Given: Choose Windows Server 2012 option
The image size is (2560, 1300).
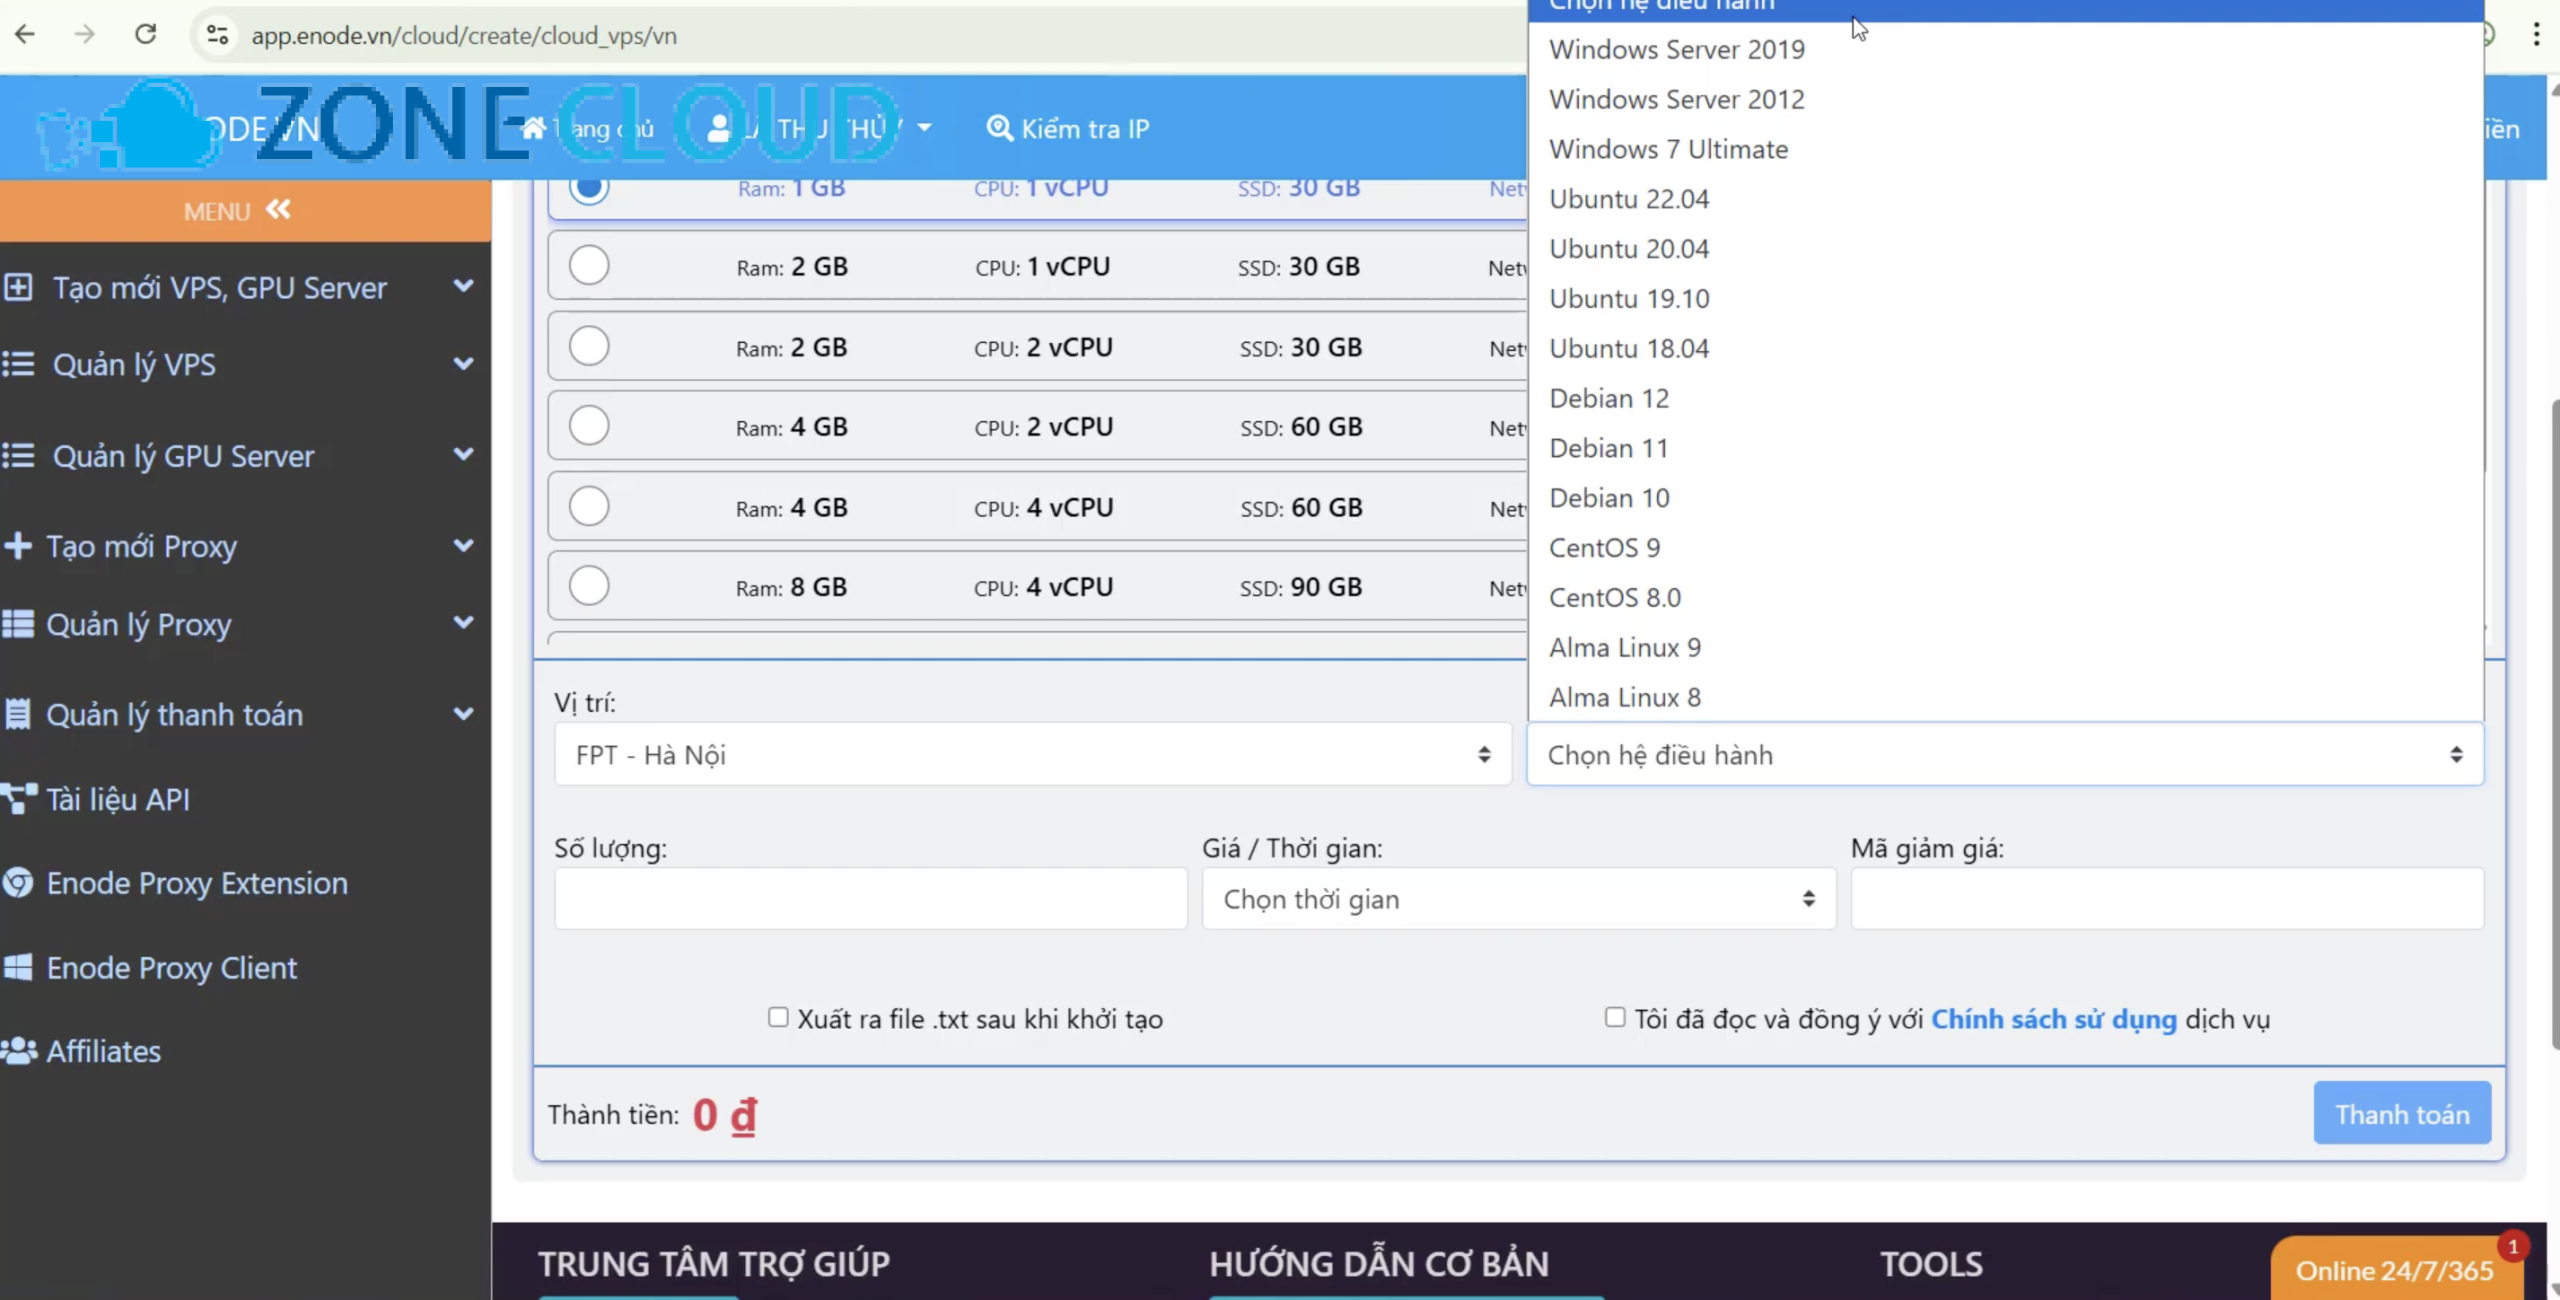Looking at the screenshot, I should [2005, 99].
